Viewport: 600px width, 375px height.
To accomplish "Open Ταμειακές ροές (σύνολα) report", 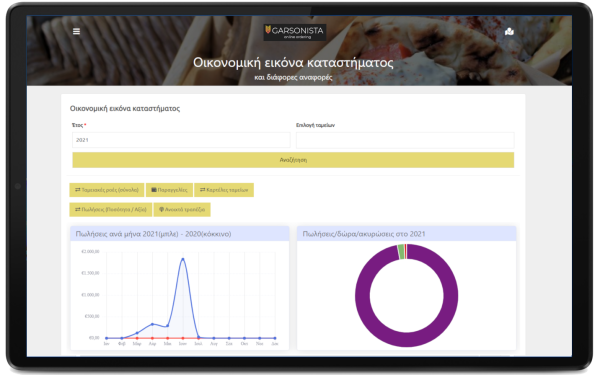I will coord(107,190).
